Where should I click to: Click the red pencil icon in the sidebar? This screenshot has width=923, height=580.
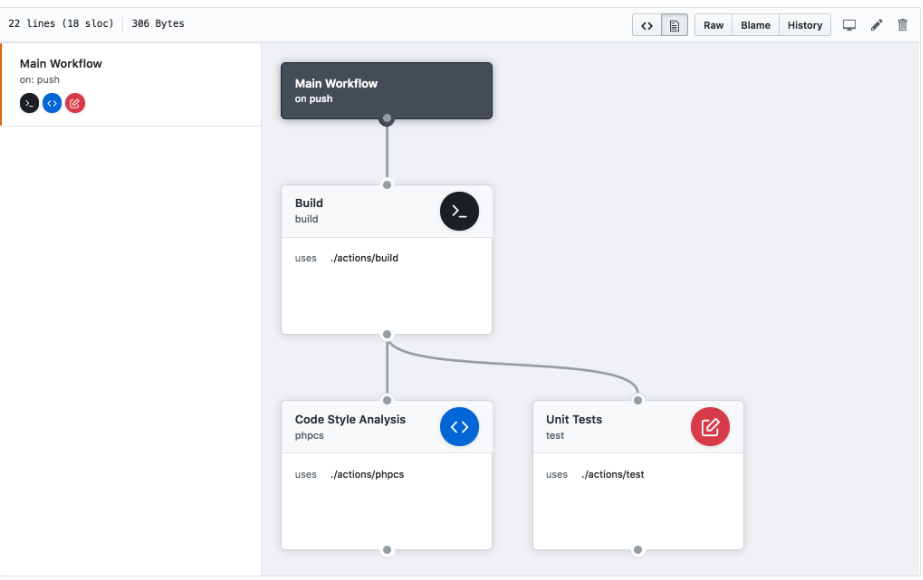(74, 102)
